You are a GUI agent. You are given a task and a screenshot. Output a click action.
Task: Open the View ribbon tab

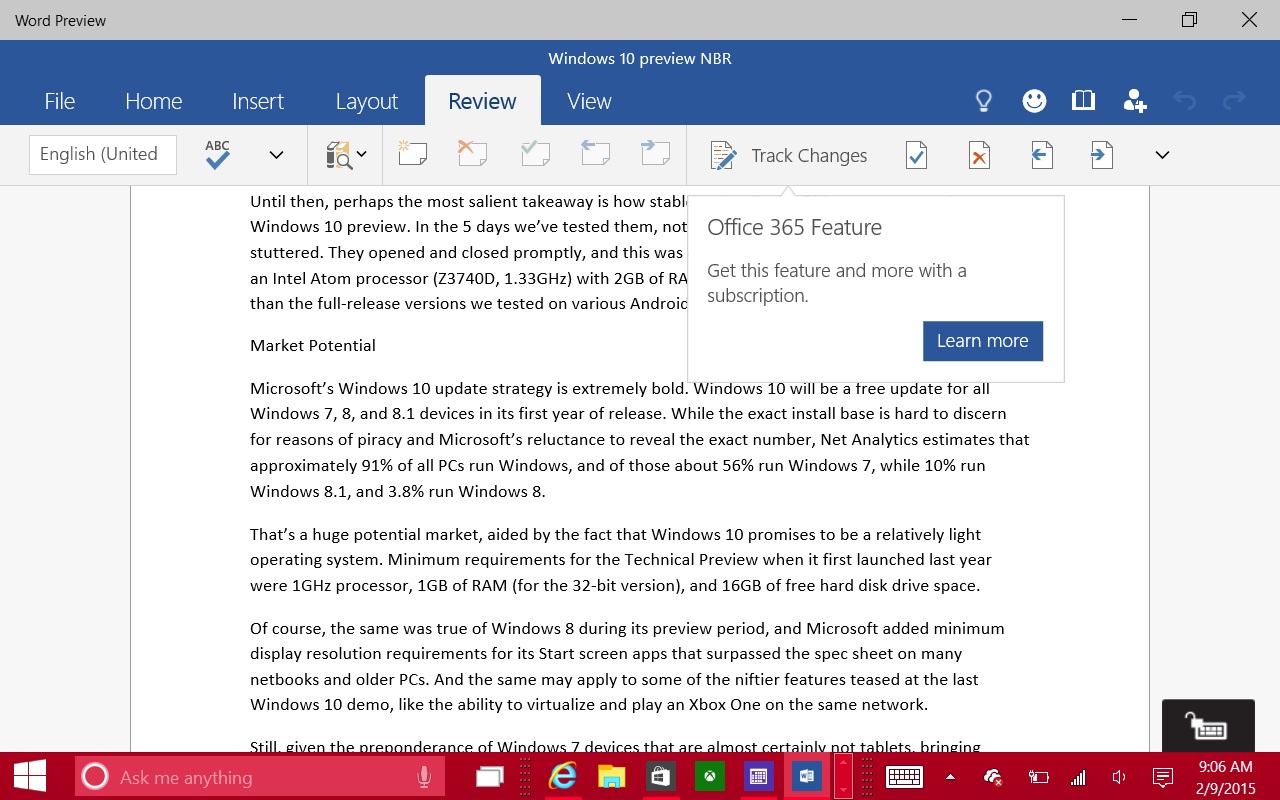[x=589, y=100]
